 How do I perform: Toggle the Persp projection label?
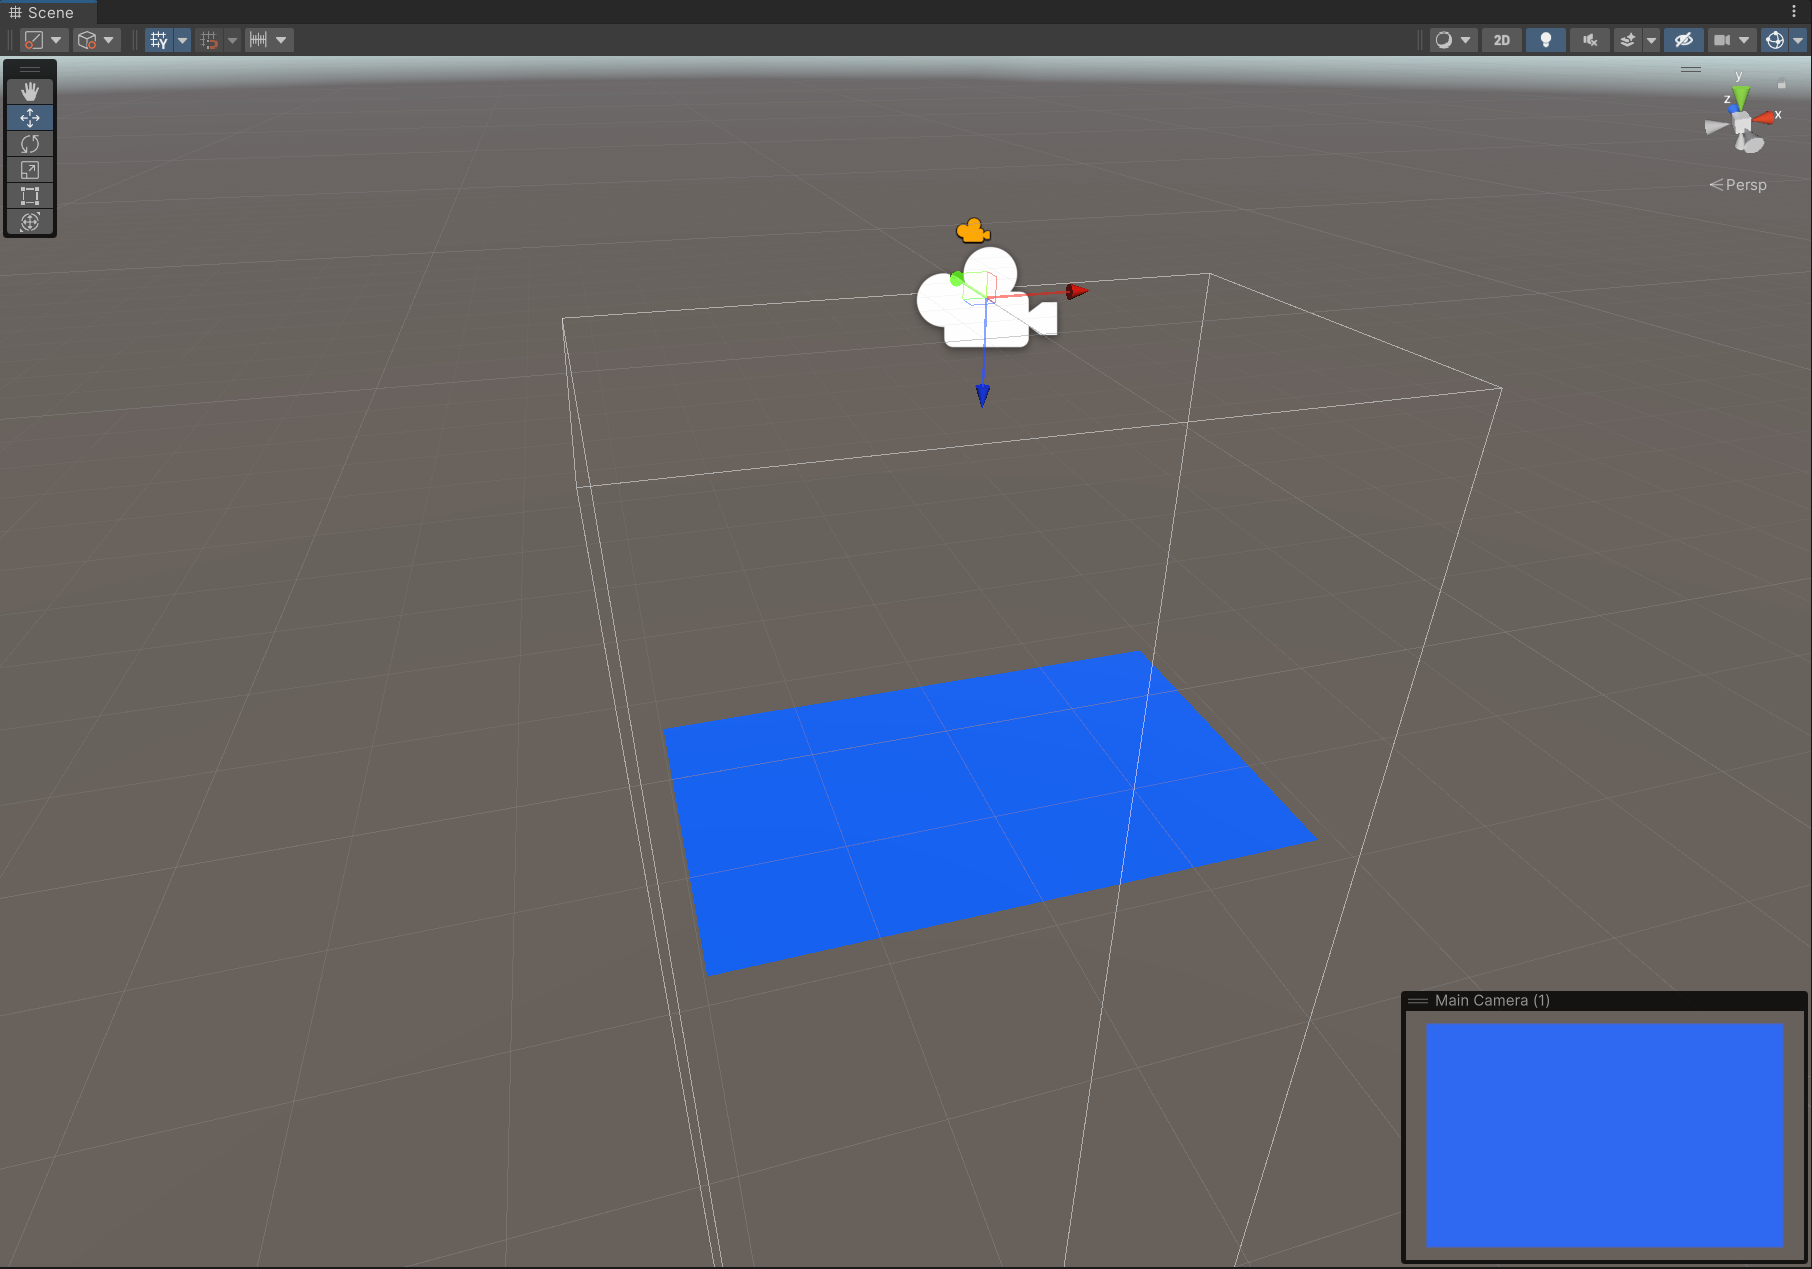click(1738, 185)
